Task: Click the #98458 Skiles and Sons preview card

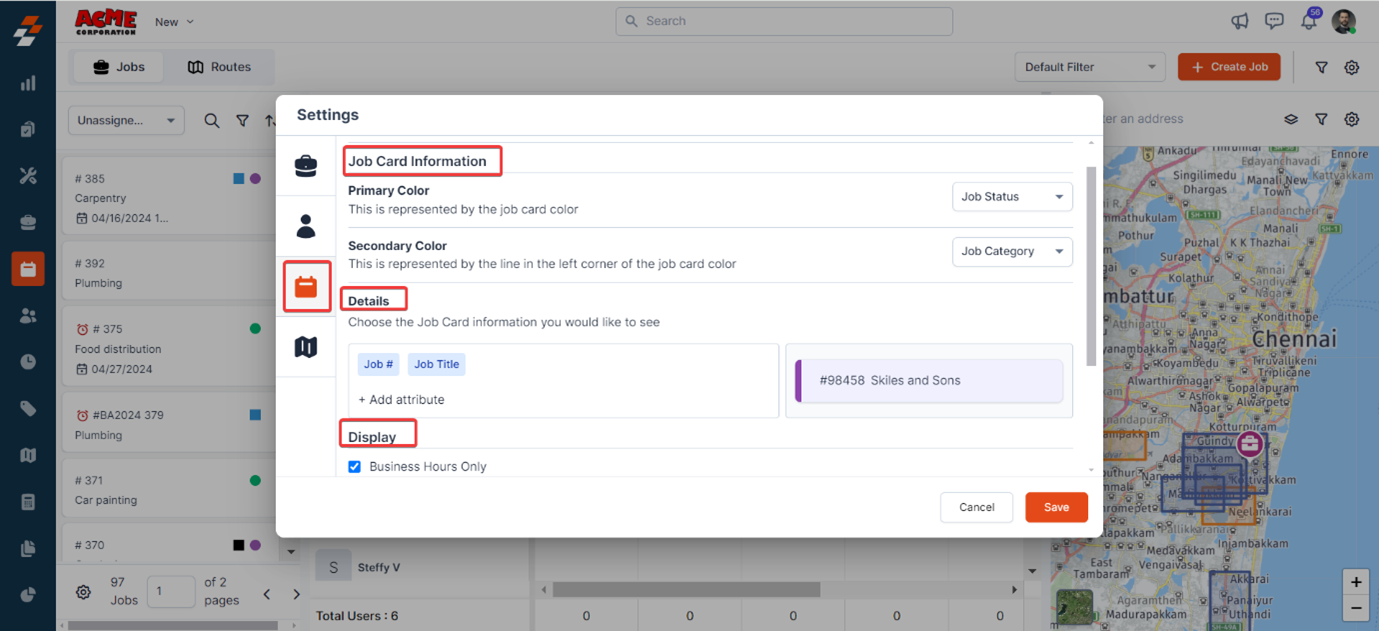Action: 929,381
